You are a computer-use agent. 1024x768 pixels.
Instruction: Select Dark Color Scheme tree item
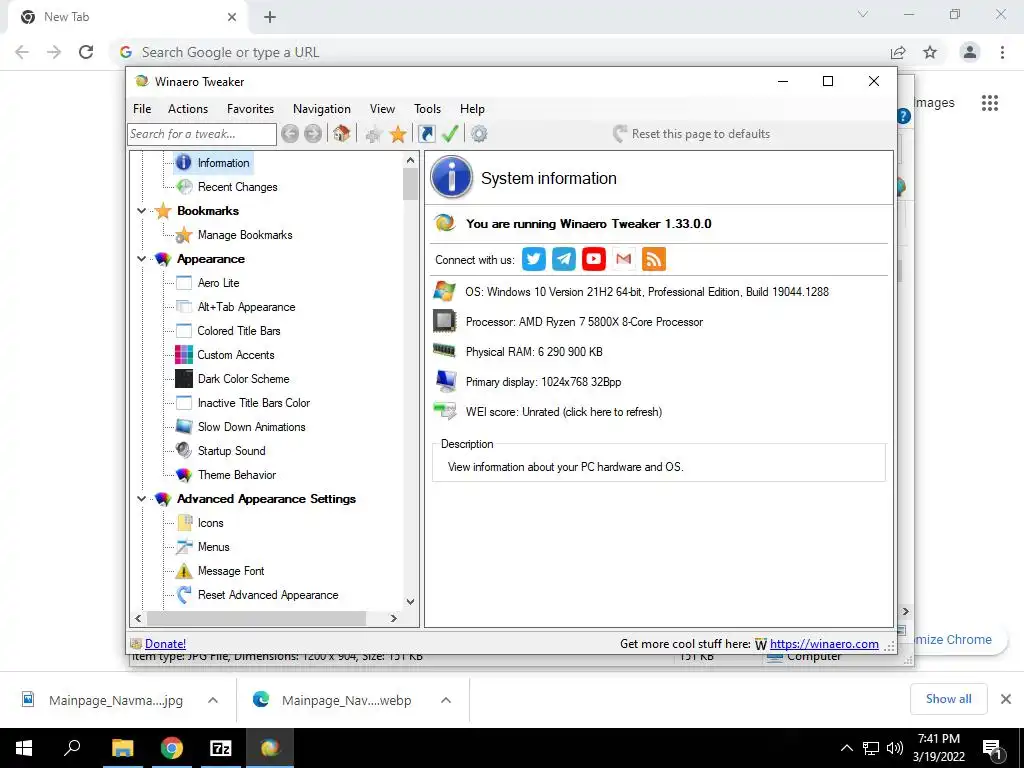(243, 379)
